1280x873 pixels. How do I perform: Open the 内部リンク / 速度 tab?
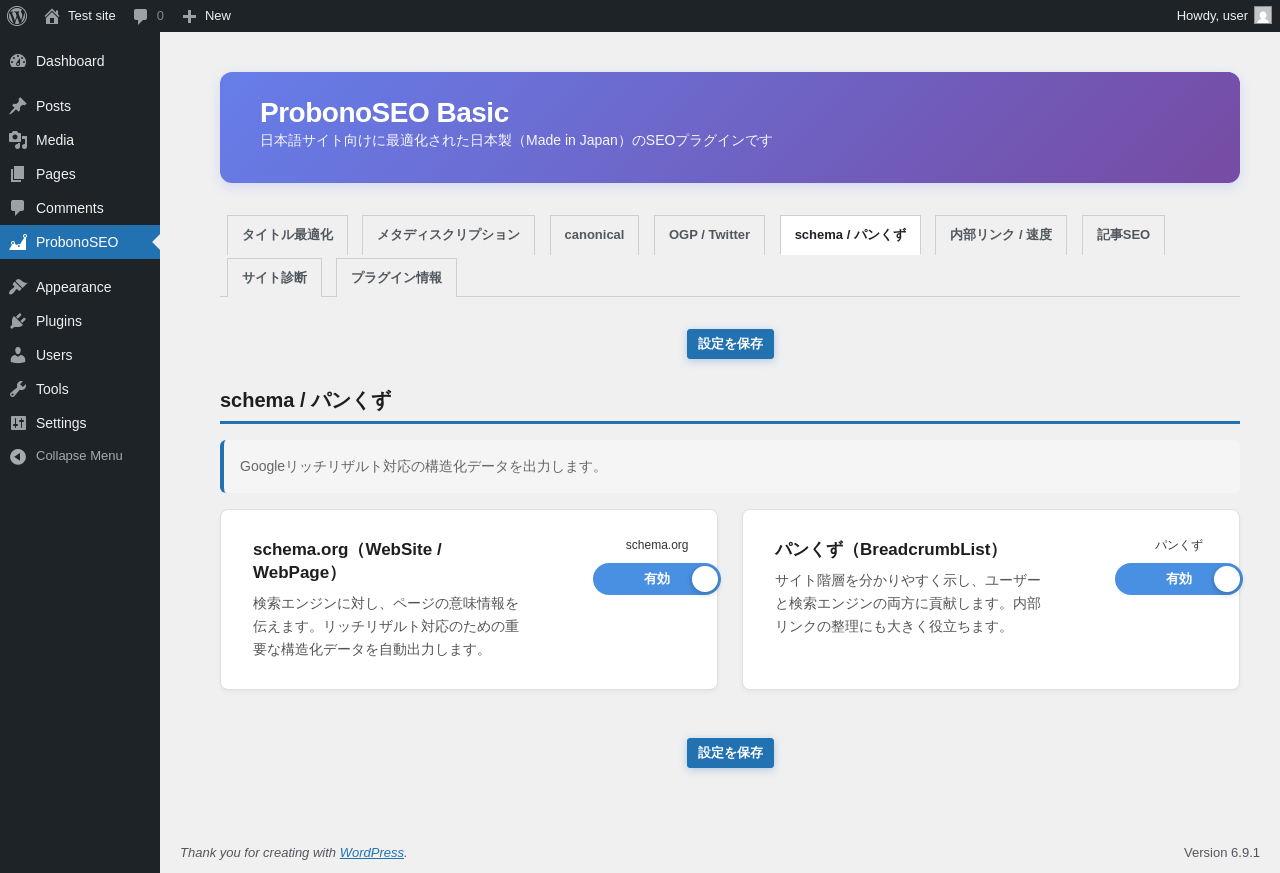point(1001,235)
